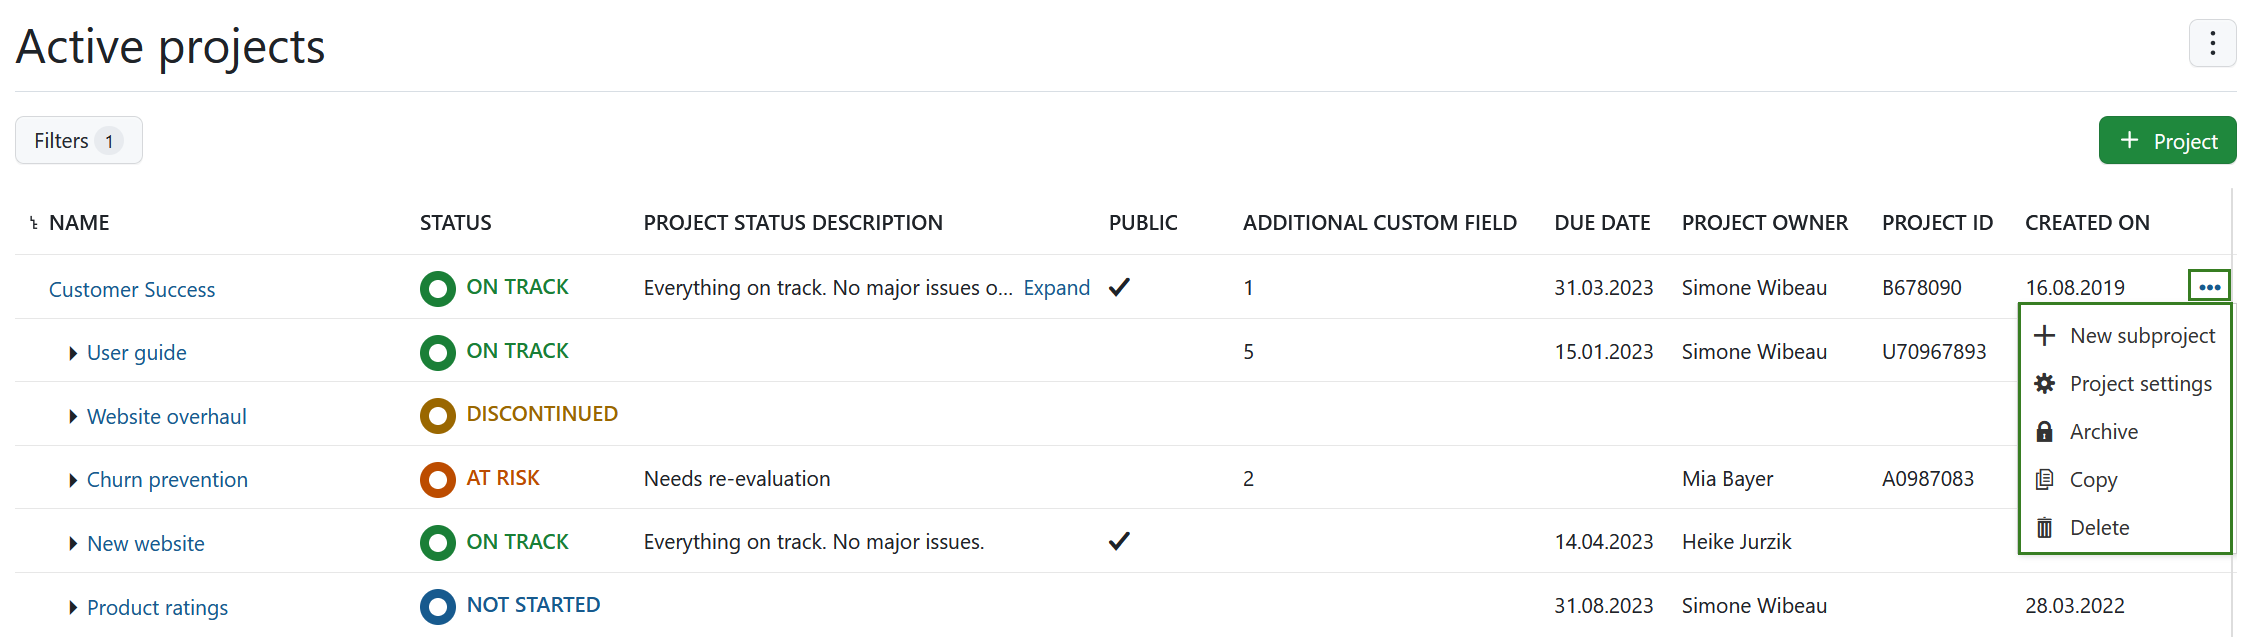The height and width of the screenshot is (637, 2250).
Task: Select New subproject menu entry
Action: pyautogui.click(x=2142, y=336)
